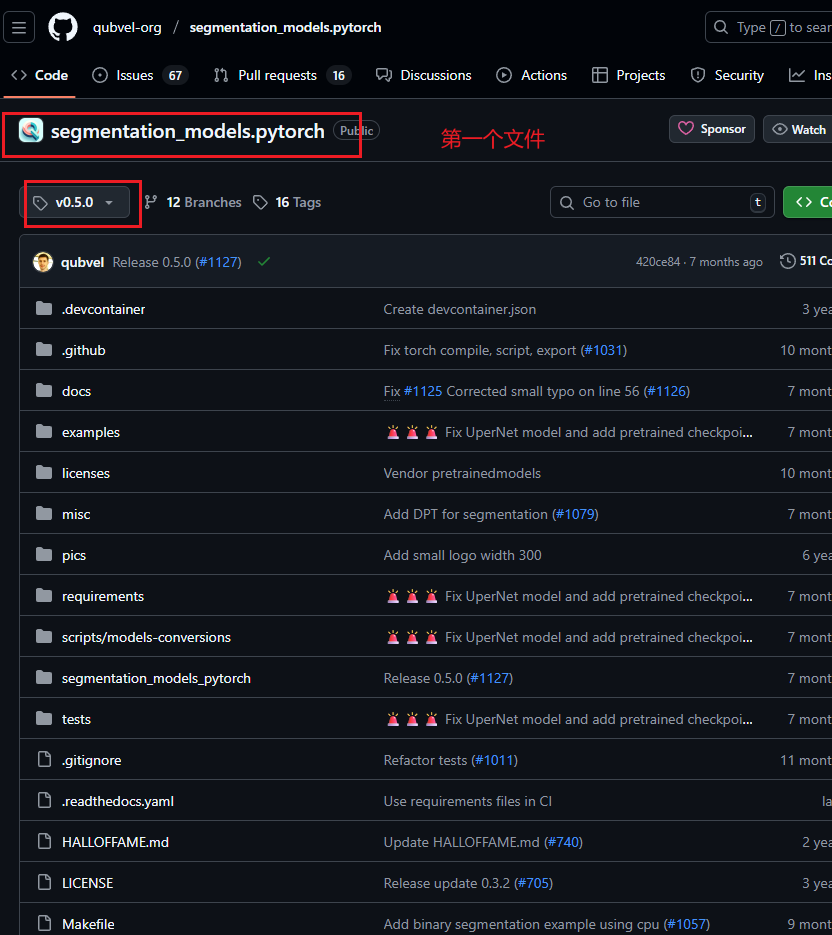Open the Issues tab
Viewport: 832px width, 935px height.
click(140, 75)
